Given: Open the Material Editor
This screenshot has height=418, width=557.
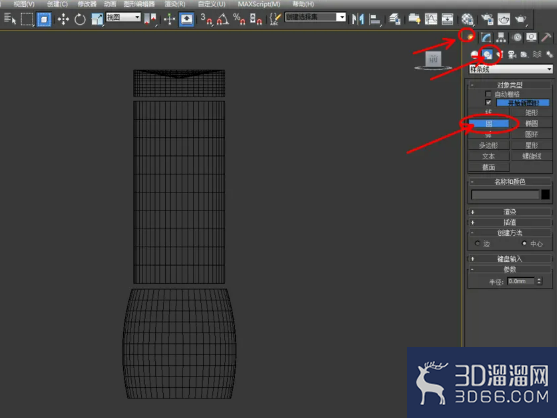Looking at the screenshot, I should (467, 19).
